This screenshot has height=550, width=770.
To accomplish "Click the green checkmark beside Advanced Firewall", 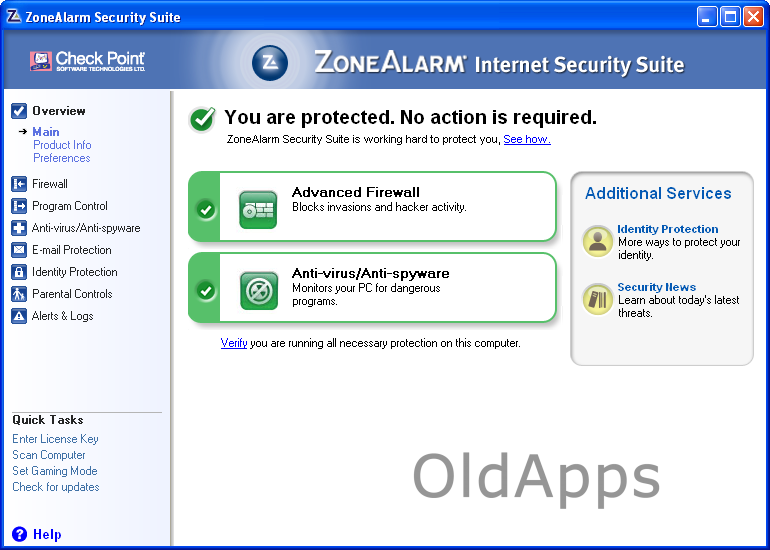I will (x=206, y=210).
